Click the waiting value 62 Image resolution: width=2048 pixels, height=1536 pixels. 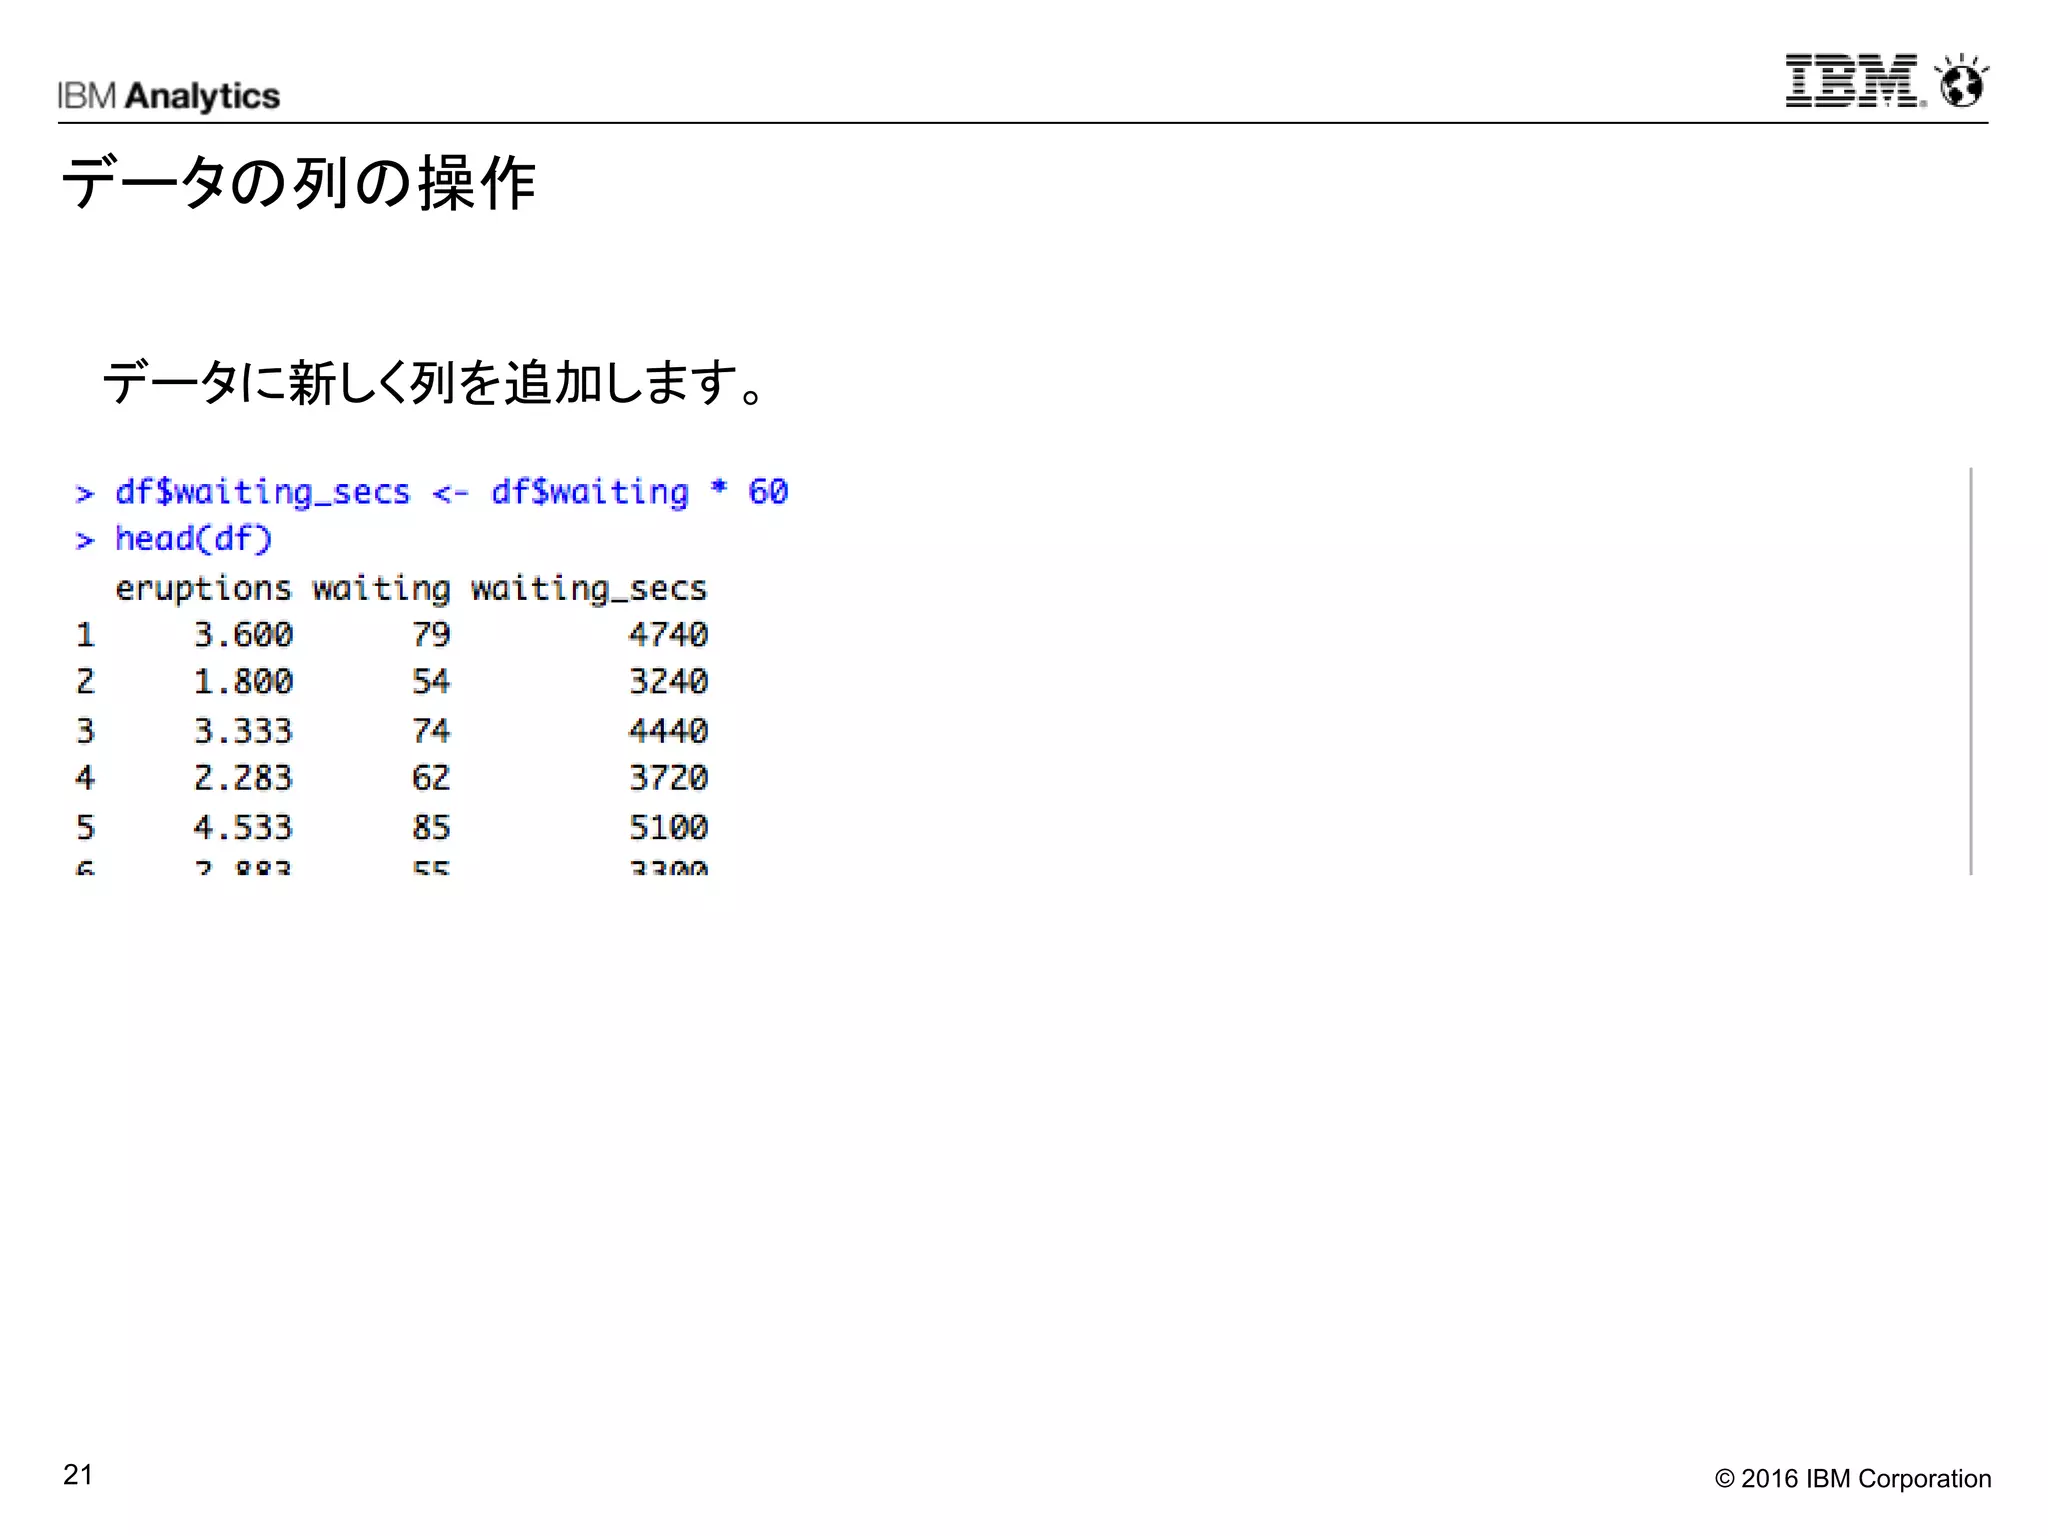tap(431, 778)
